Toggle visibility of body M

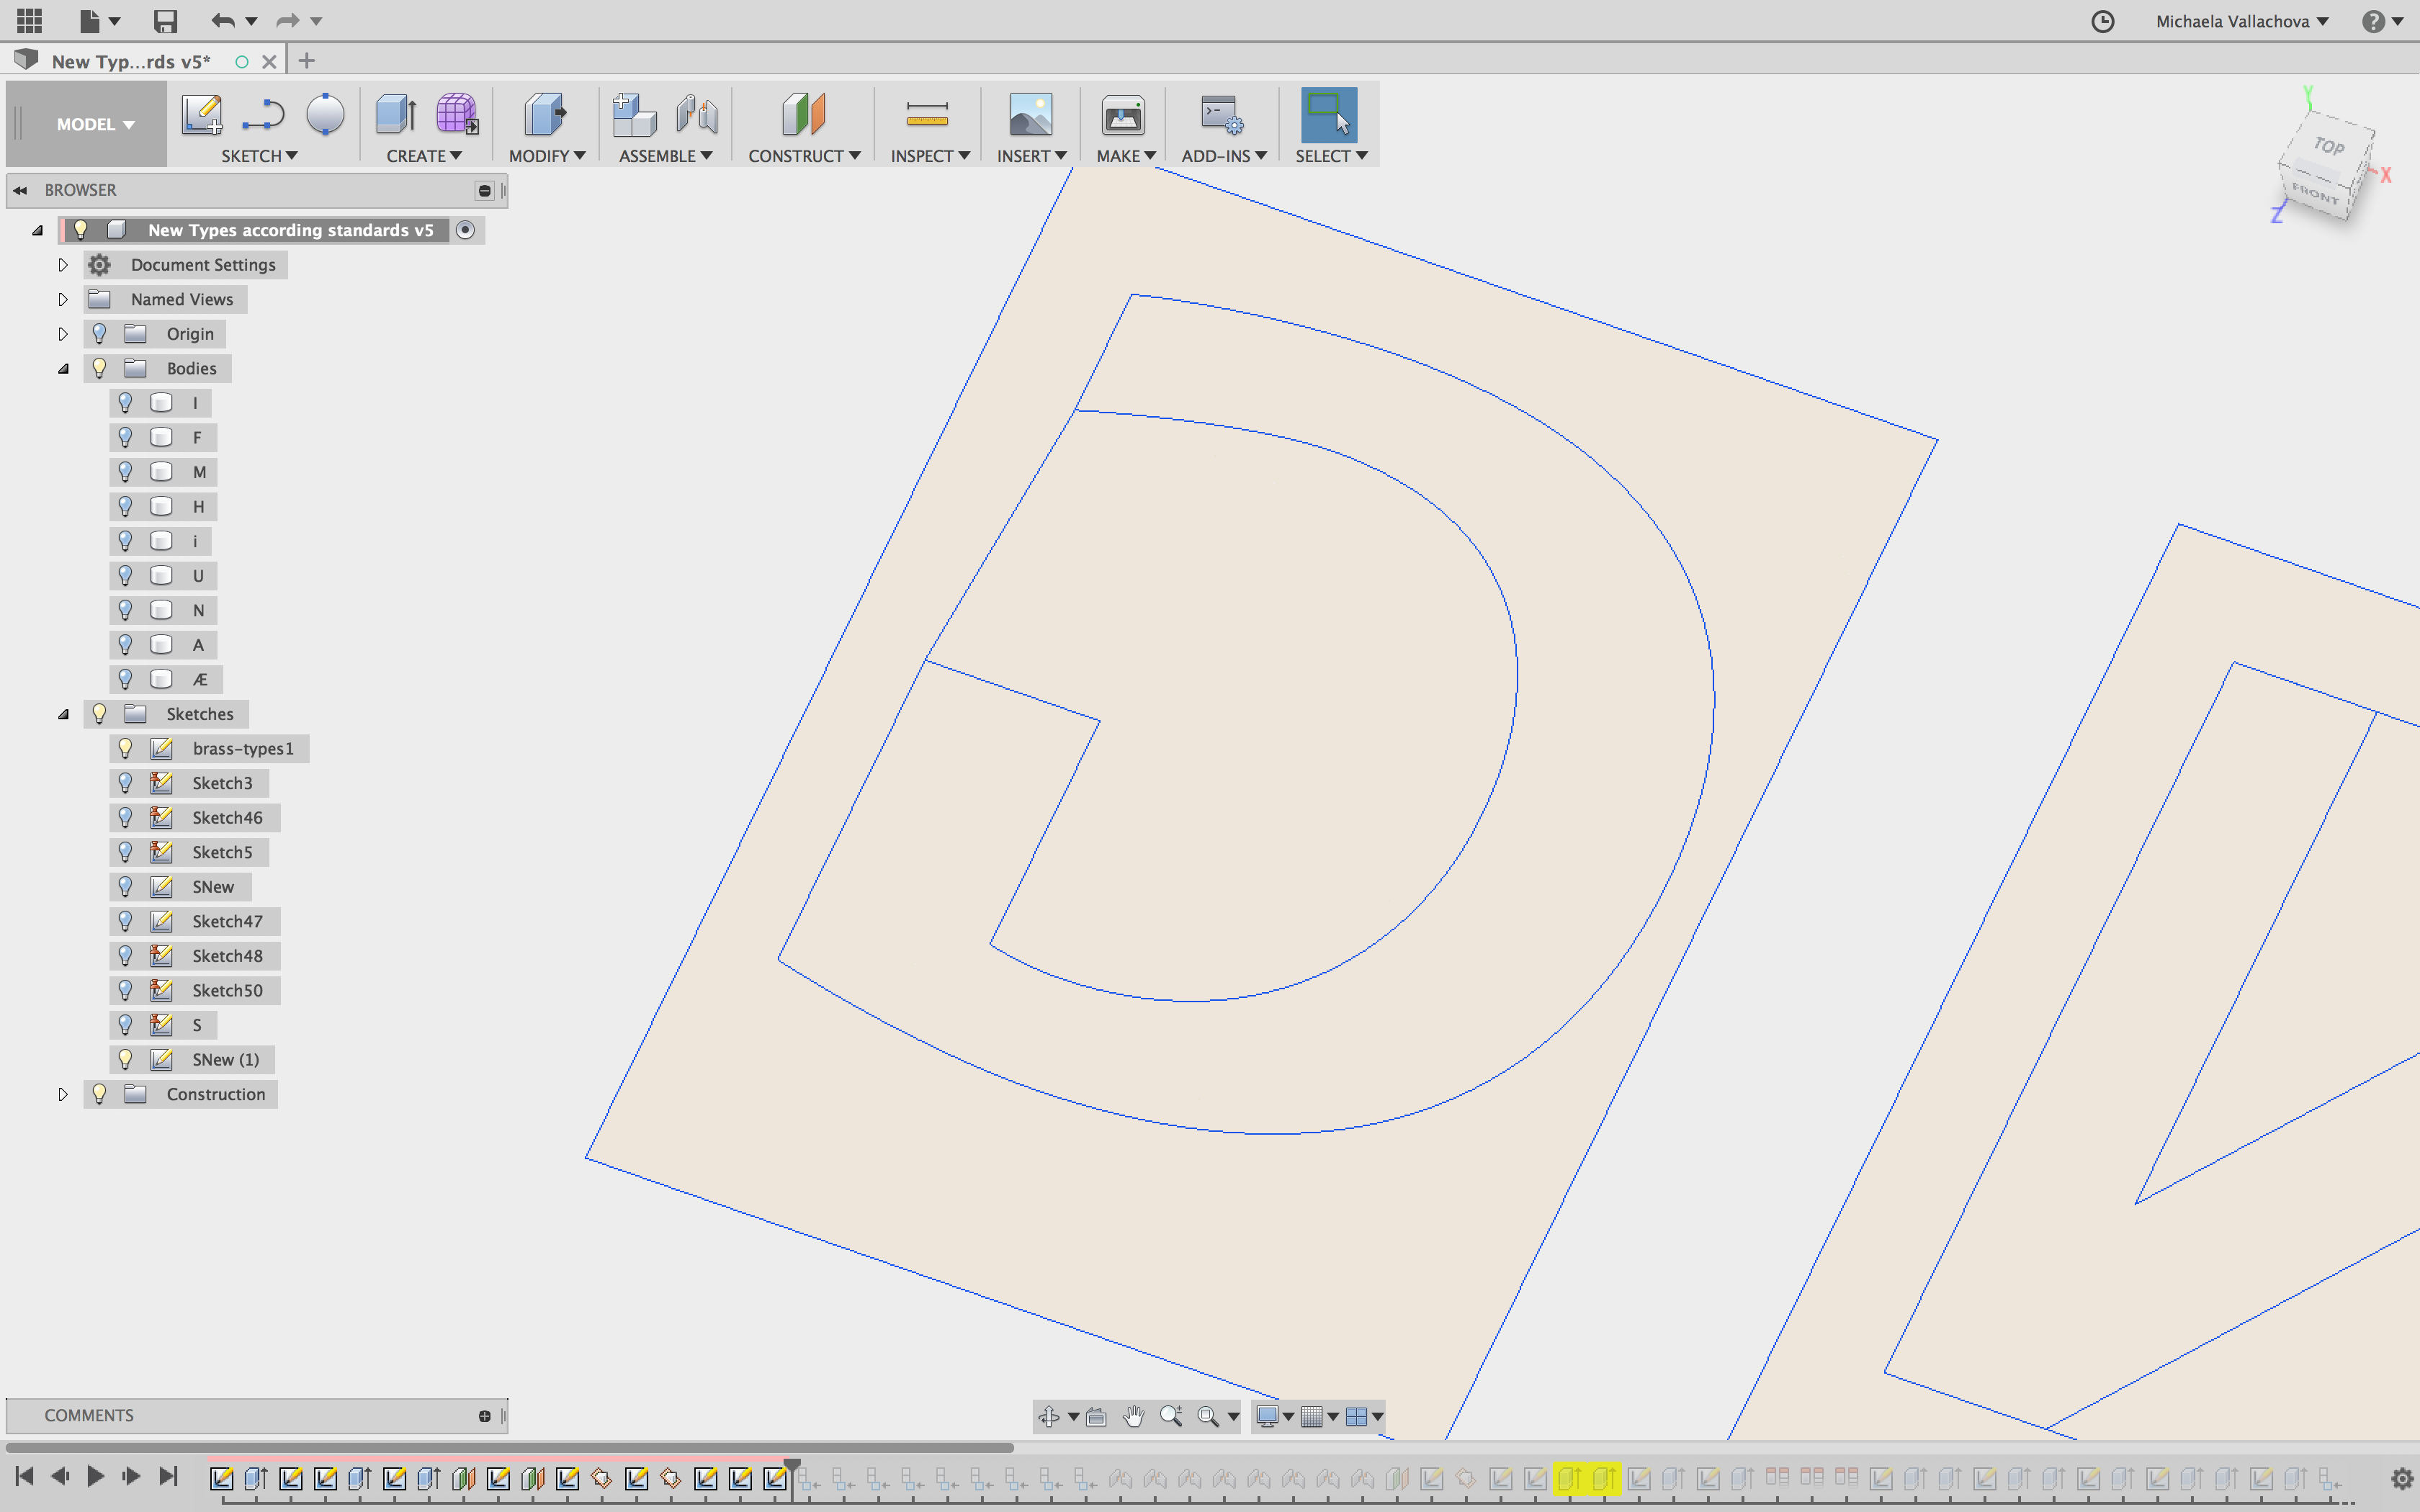click(x=125, y=472)
